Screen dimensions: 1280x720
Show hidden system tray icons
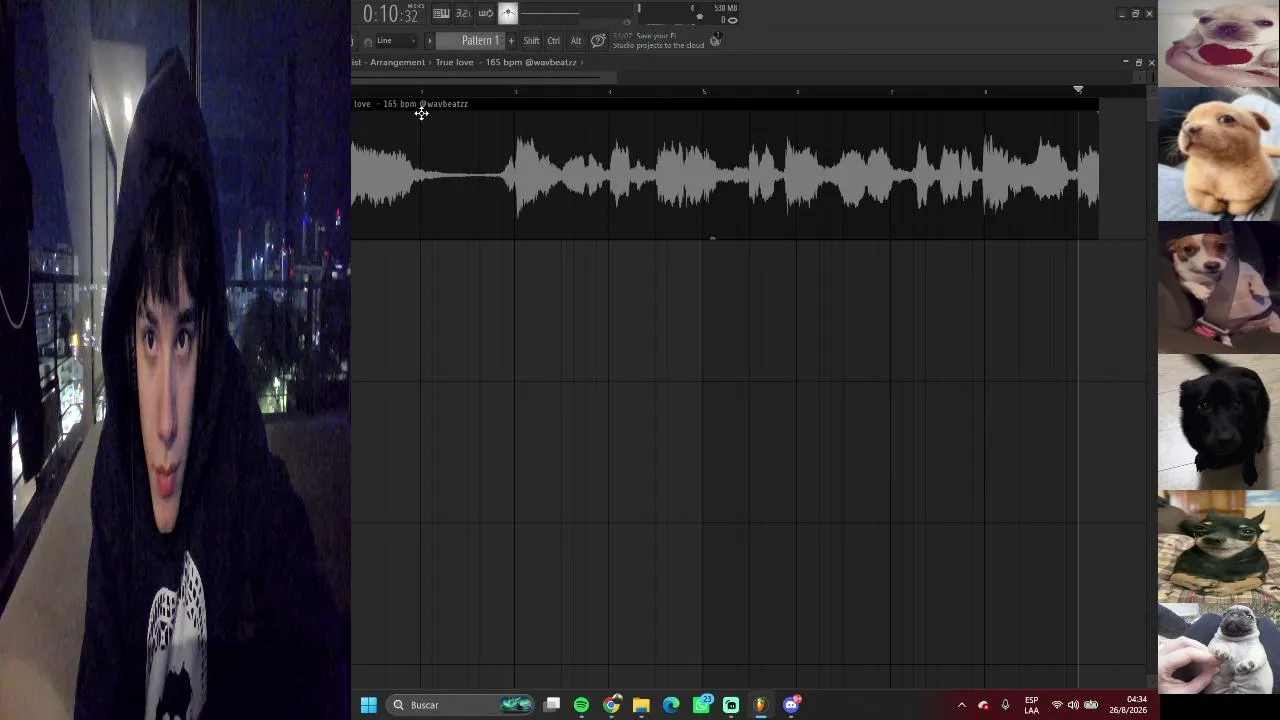coord(962,705)
